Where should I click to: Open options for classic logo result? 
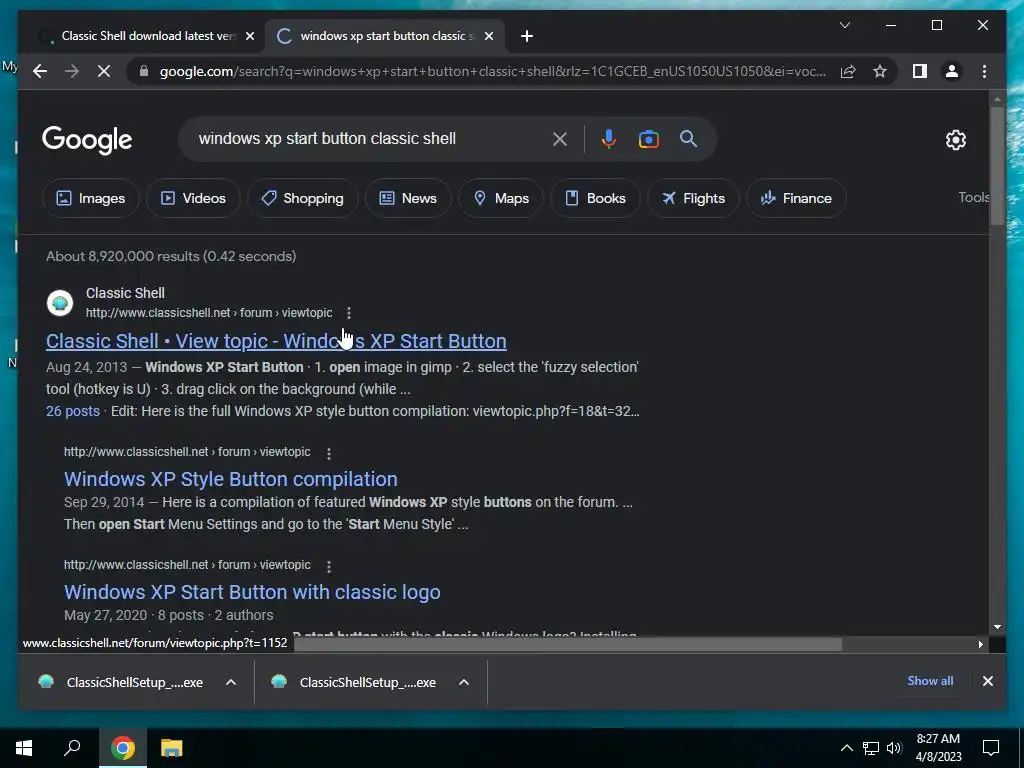tap(328, 566)
